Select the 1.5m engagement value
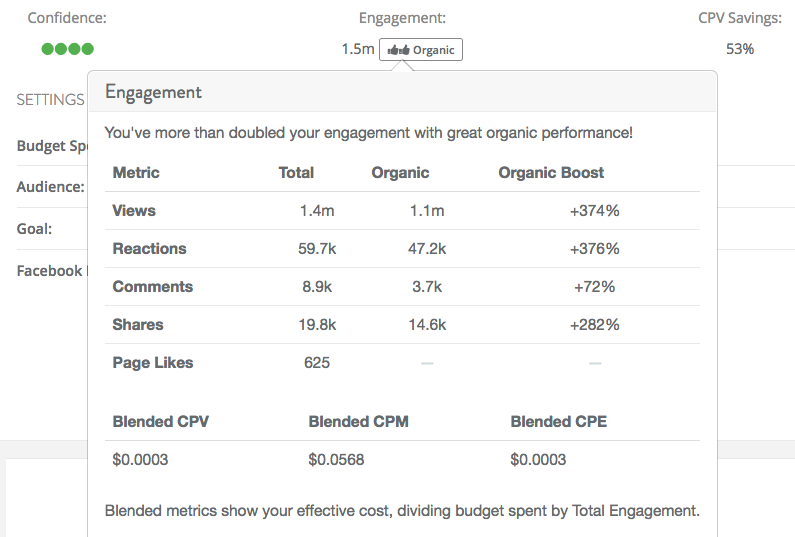The height and width of the screenshot is (537, 795). pyautogui.click(x=358, y=49)
